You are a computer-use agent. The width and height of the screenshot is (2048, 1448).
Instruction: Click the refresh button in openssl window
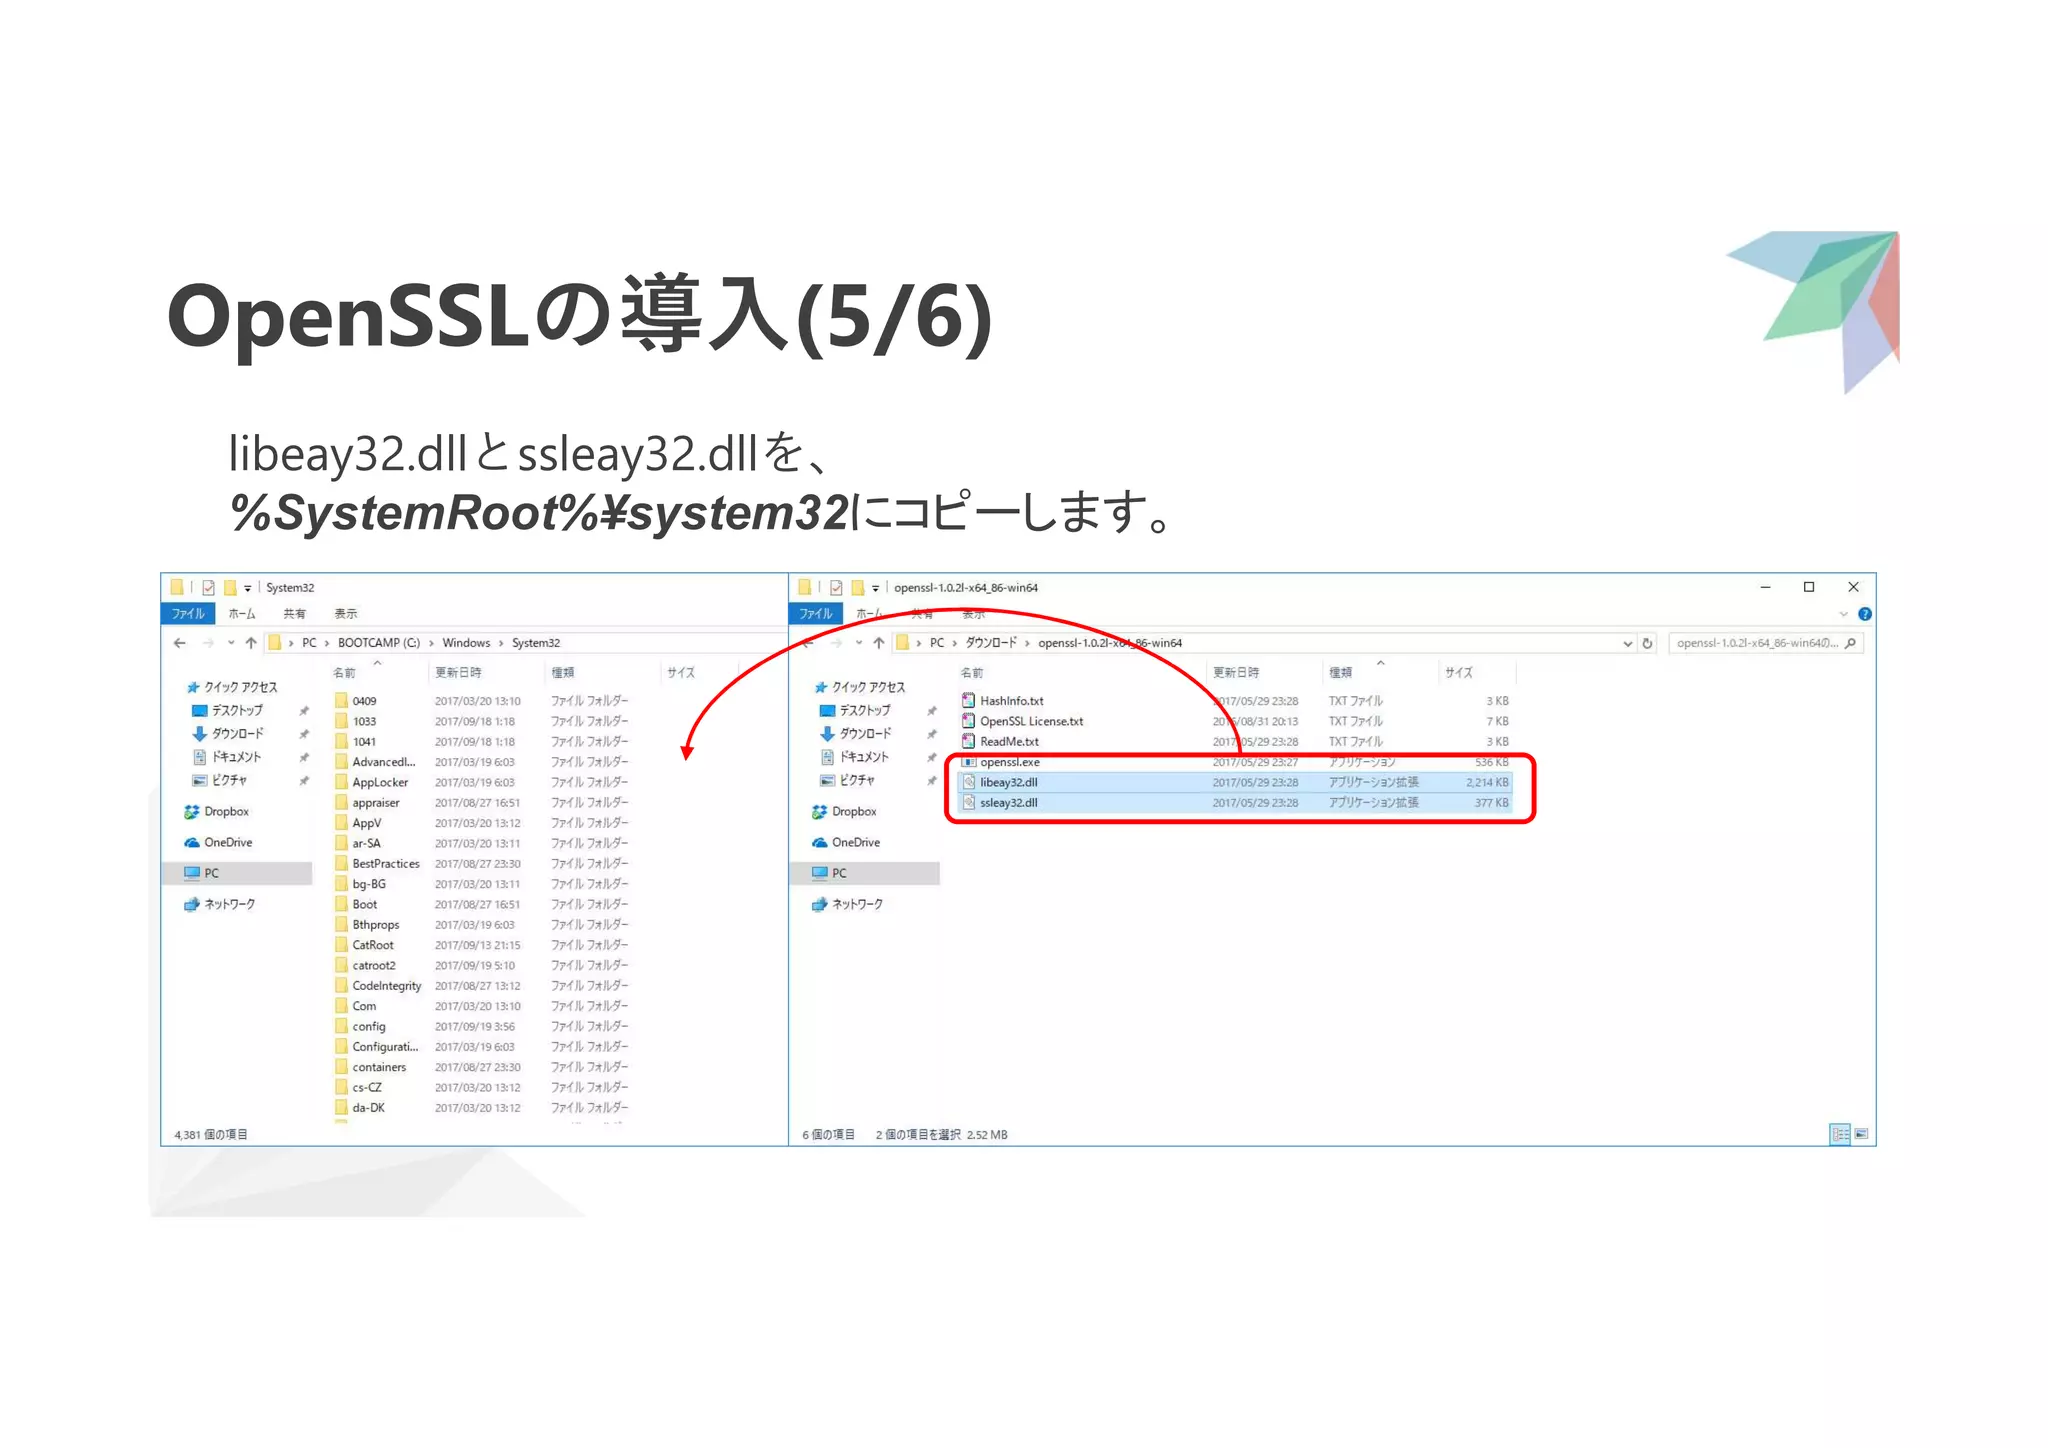[x=1648, y=643]
